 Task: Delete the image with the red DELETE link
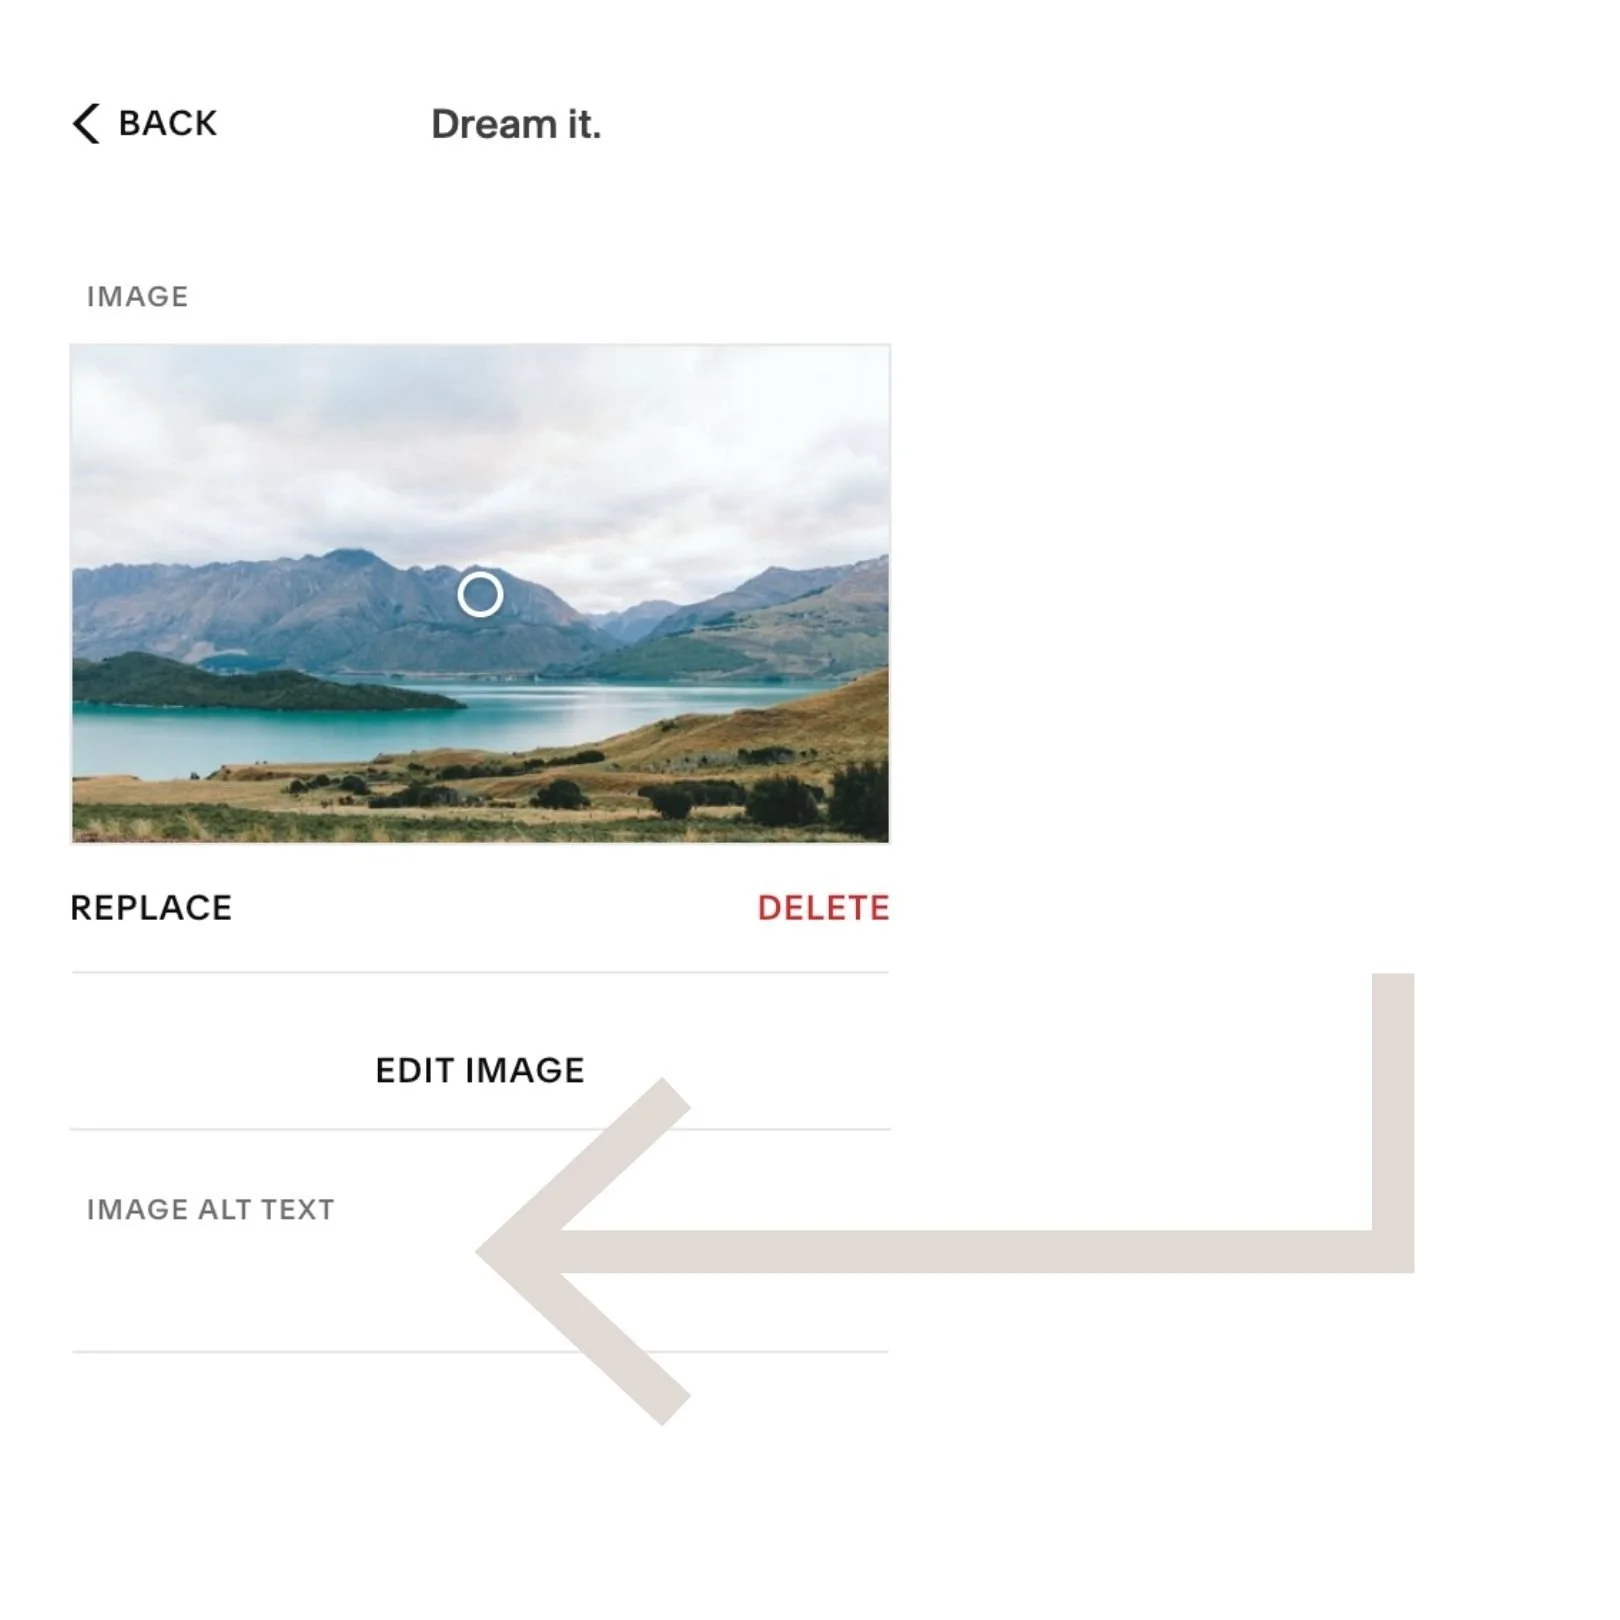click(823, 908)
